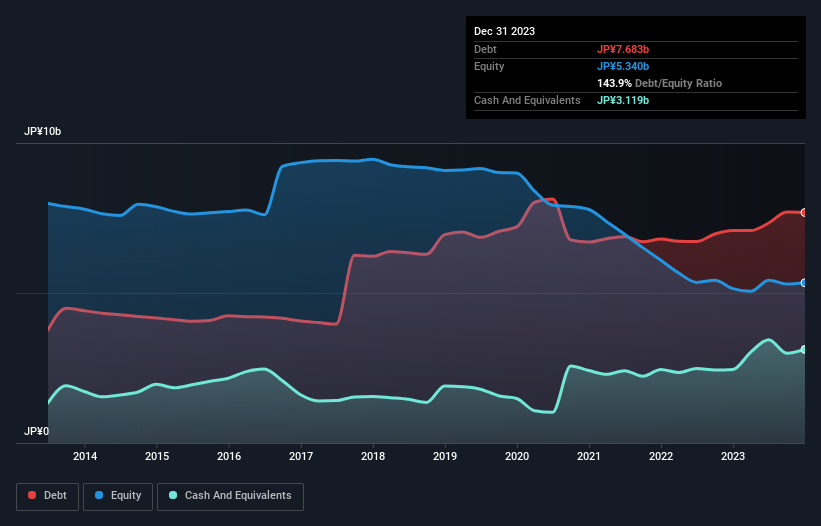Click the Dec 31 2023 tooltip date
Screen dimensions: 821x526
coord(504,31)
